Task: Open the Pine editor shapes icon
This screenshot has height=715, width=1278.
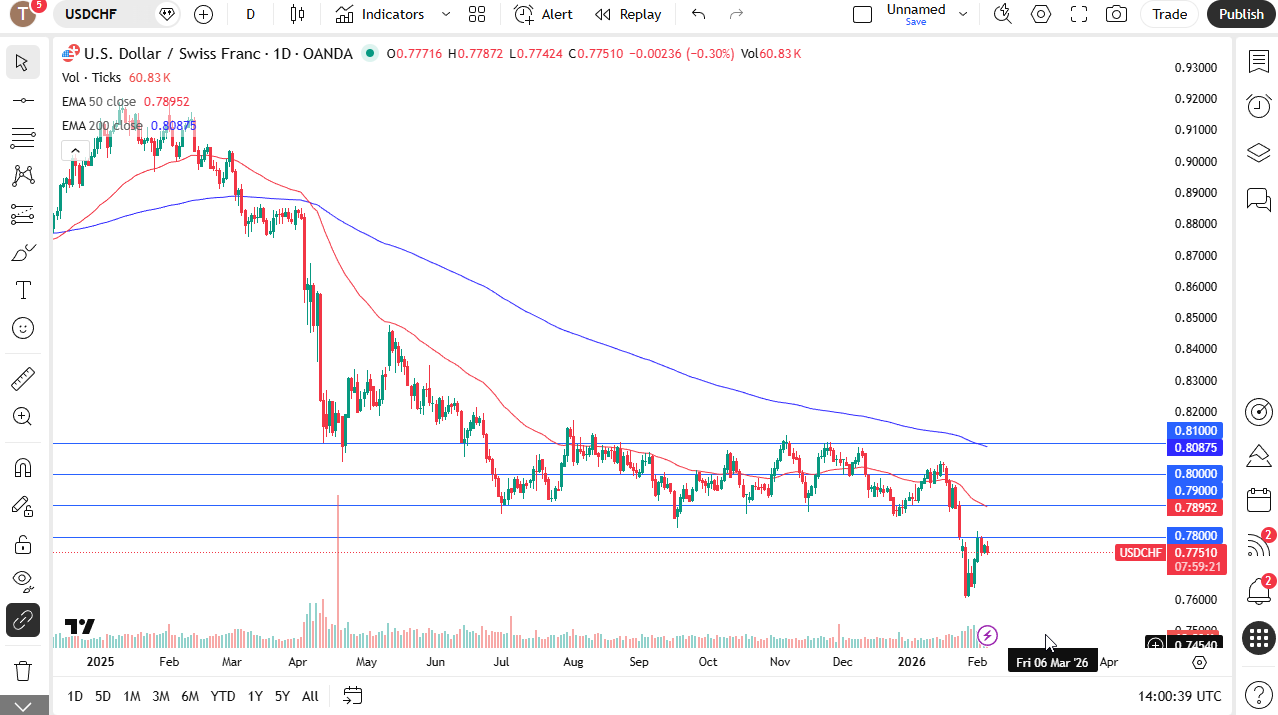Action: [1258, 456]
